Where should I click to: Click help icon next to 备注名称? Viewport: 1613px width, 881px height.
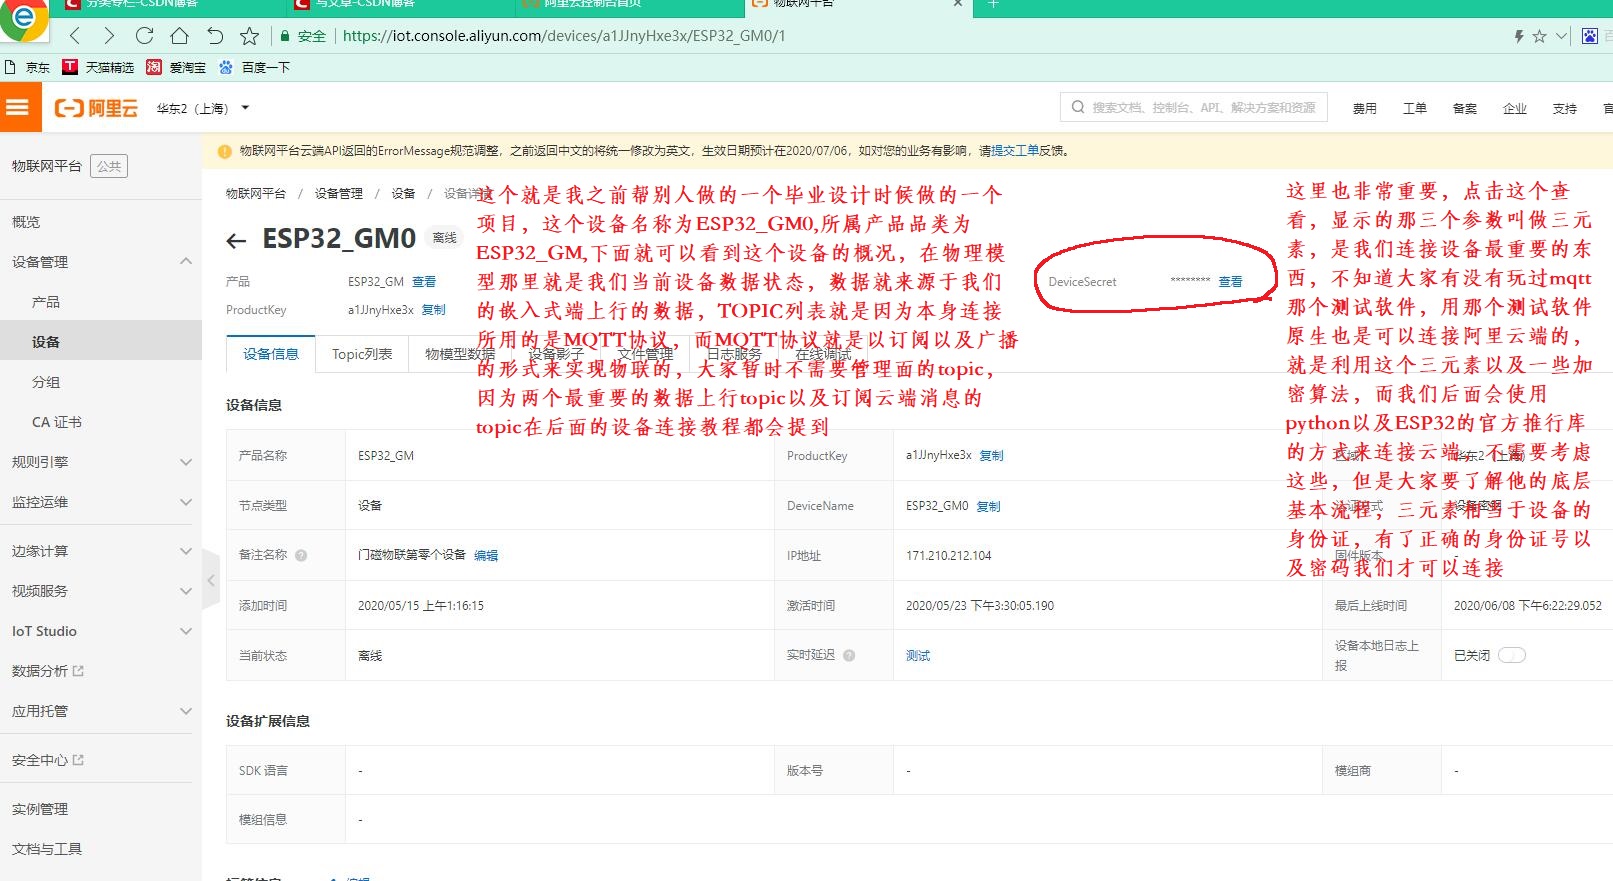[301, 555]
